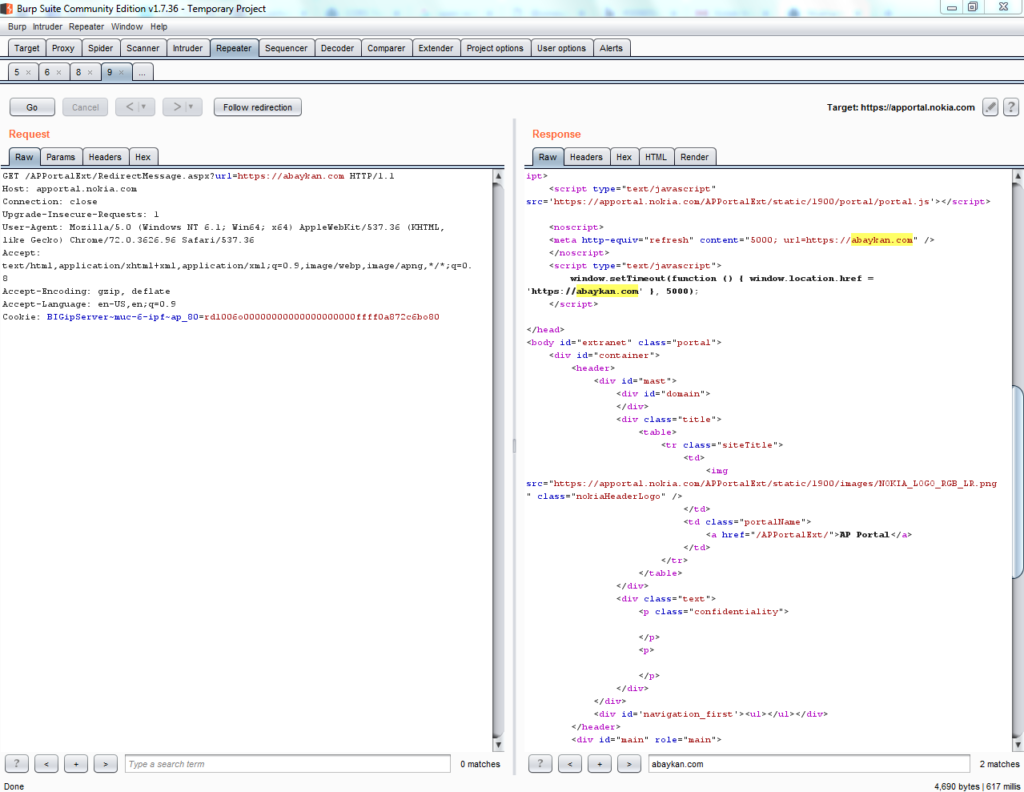
Task: Close Repeater tab 9 with its x
Action: pos(120,73)
